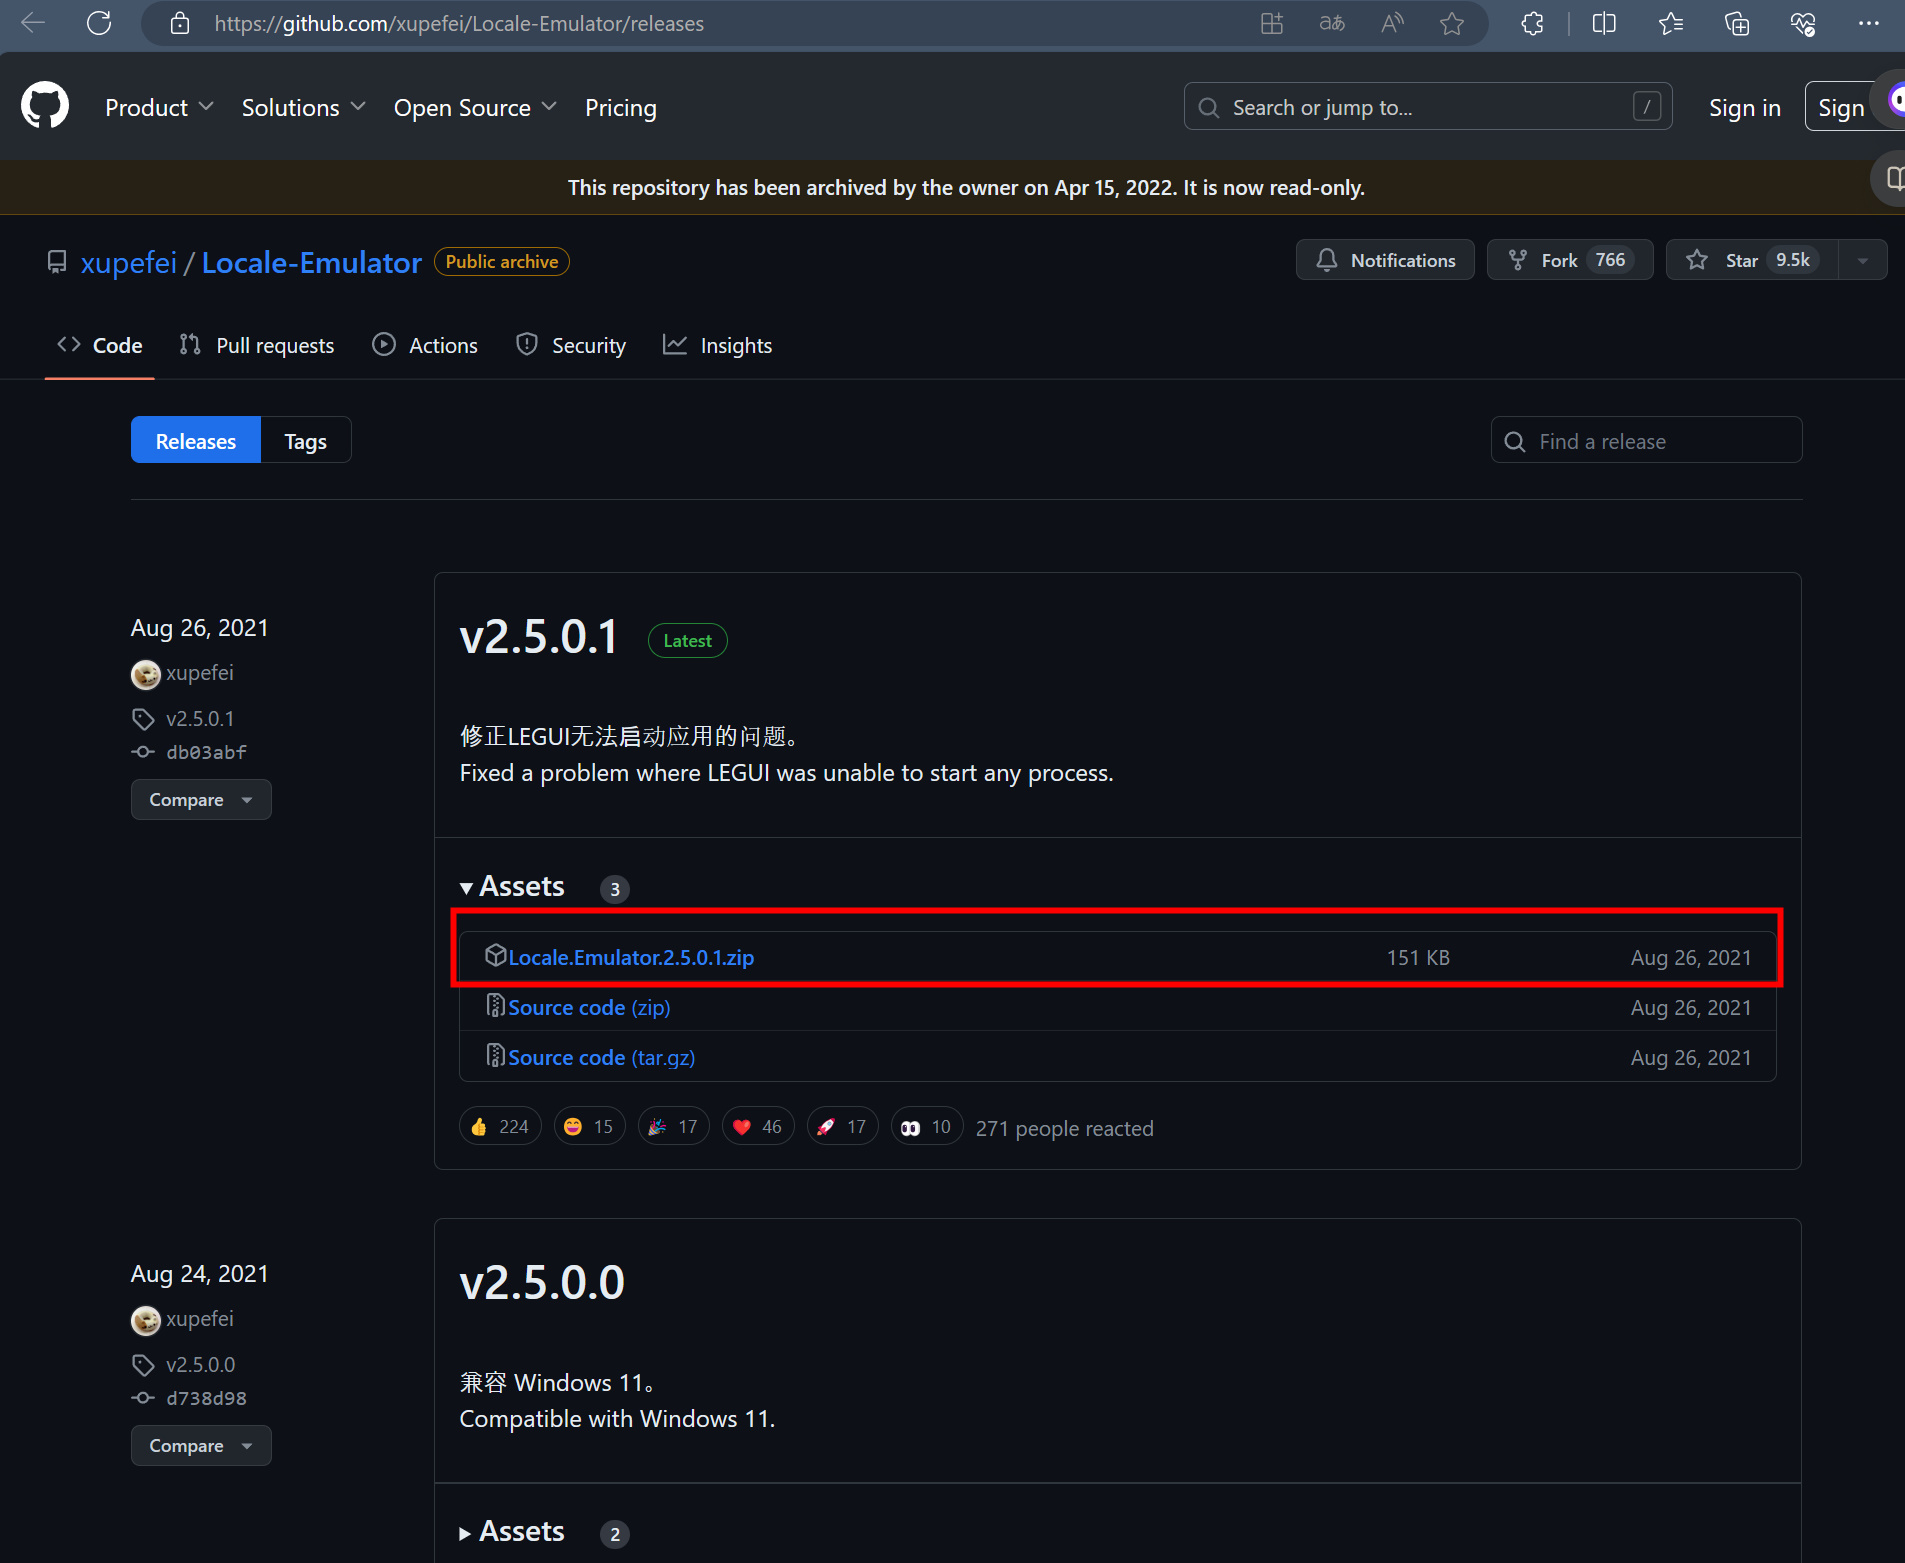Open the translate icon in address bar
Viewport: 1905px width, 1563px height.
click(1332, 23)
